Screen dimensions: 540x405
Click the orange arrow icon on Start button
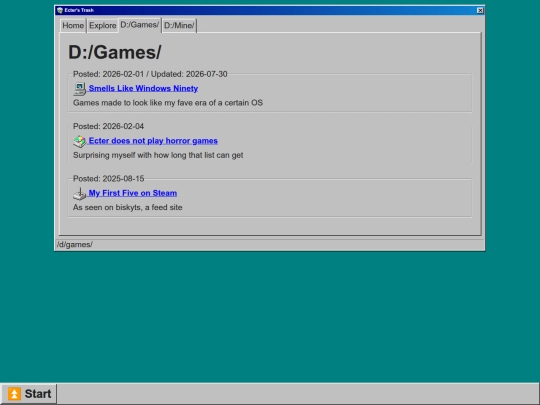pos(14,394)
